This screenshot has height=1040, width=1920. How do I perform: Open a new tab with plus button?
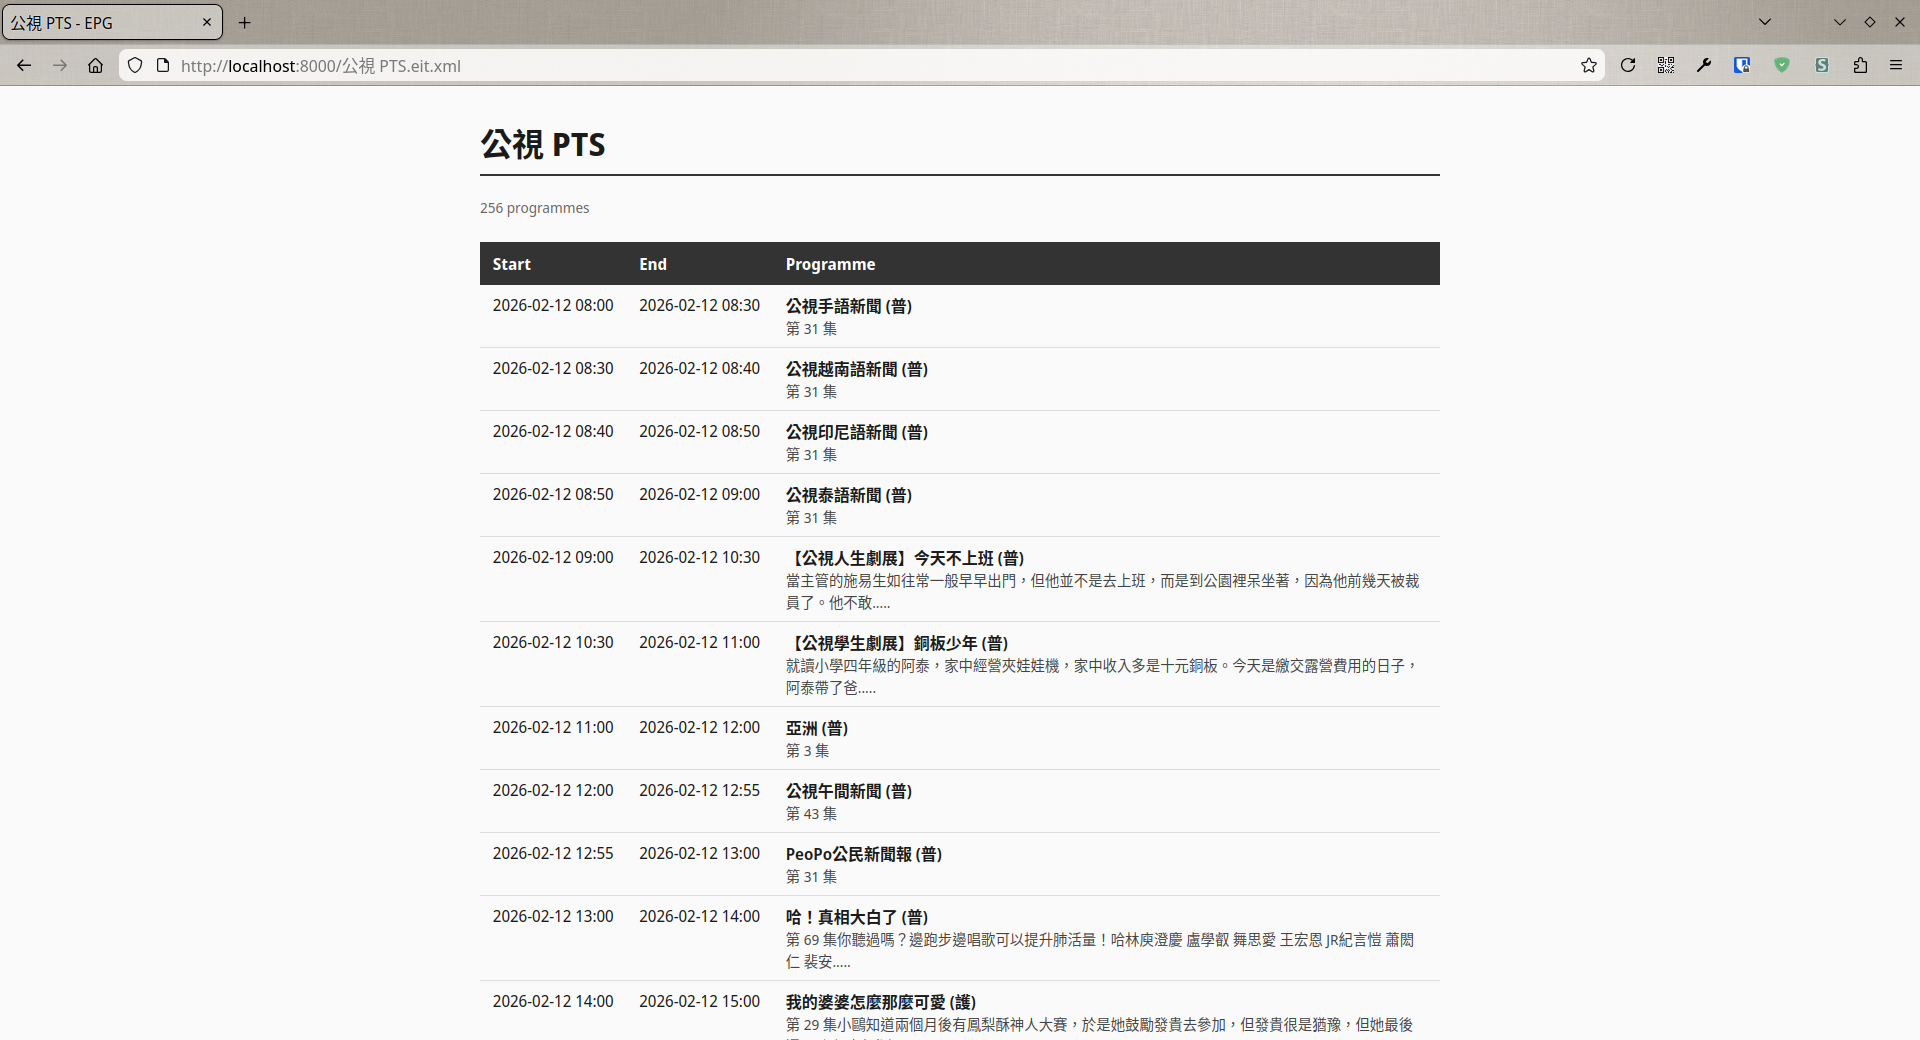coord(245,22)
